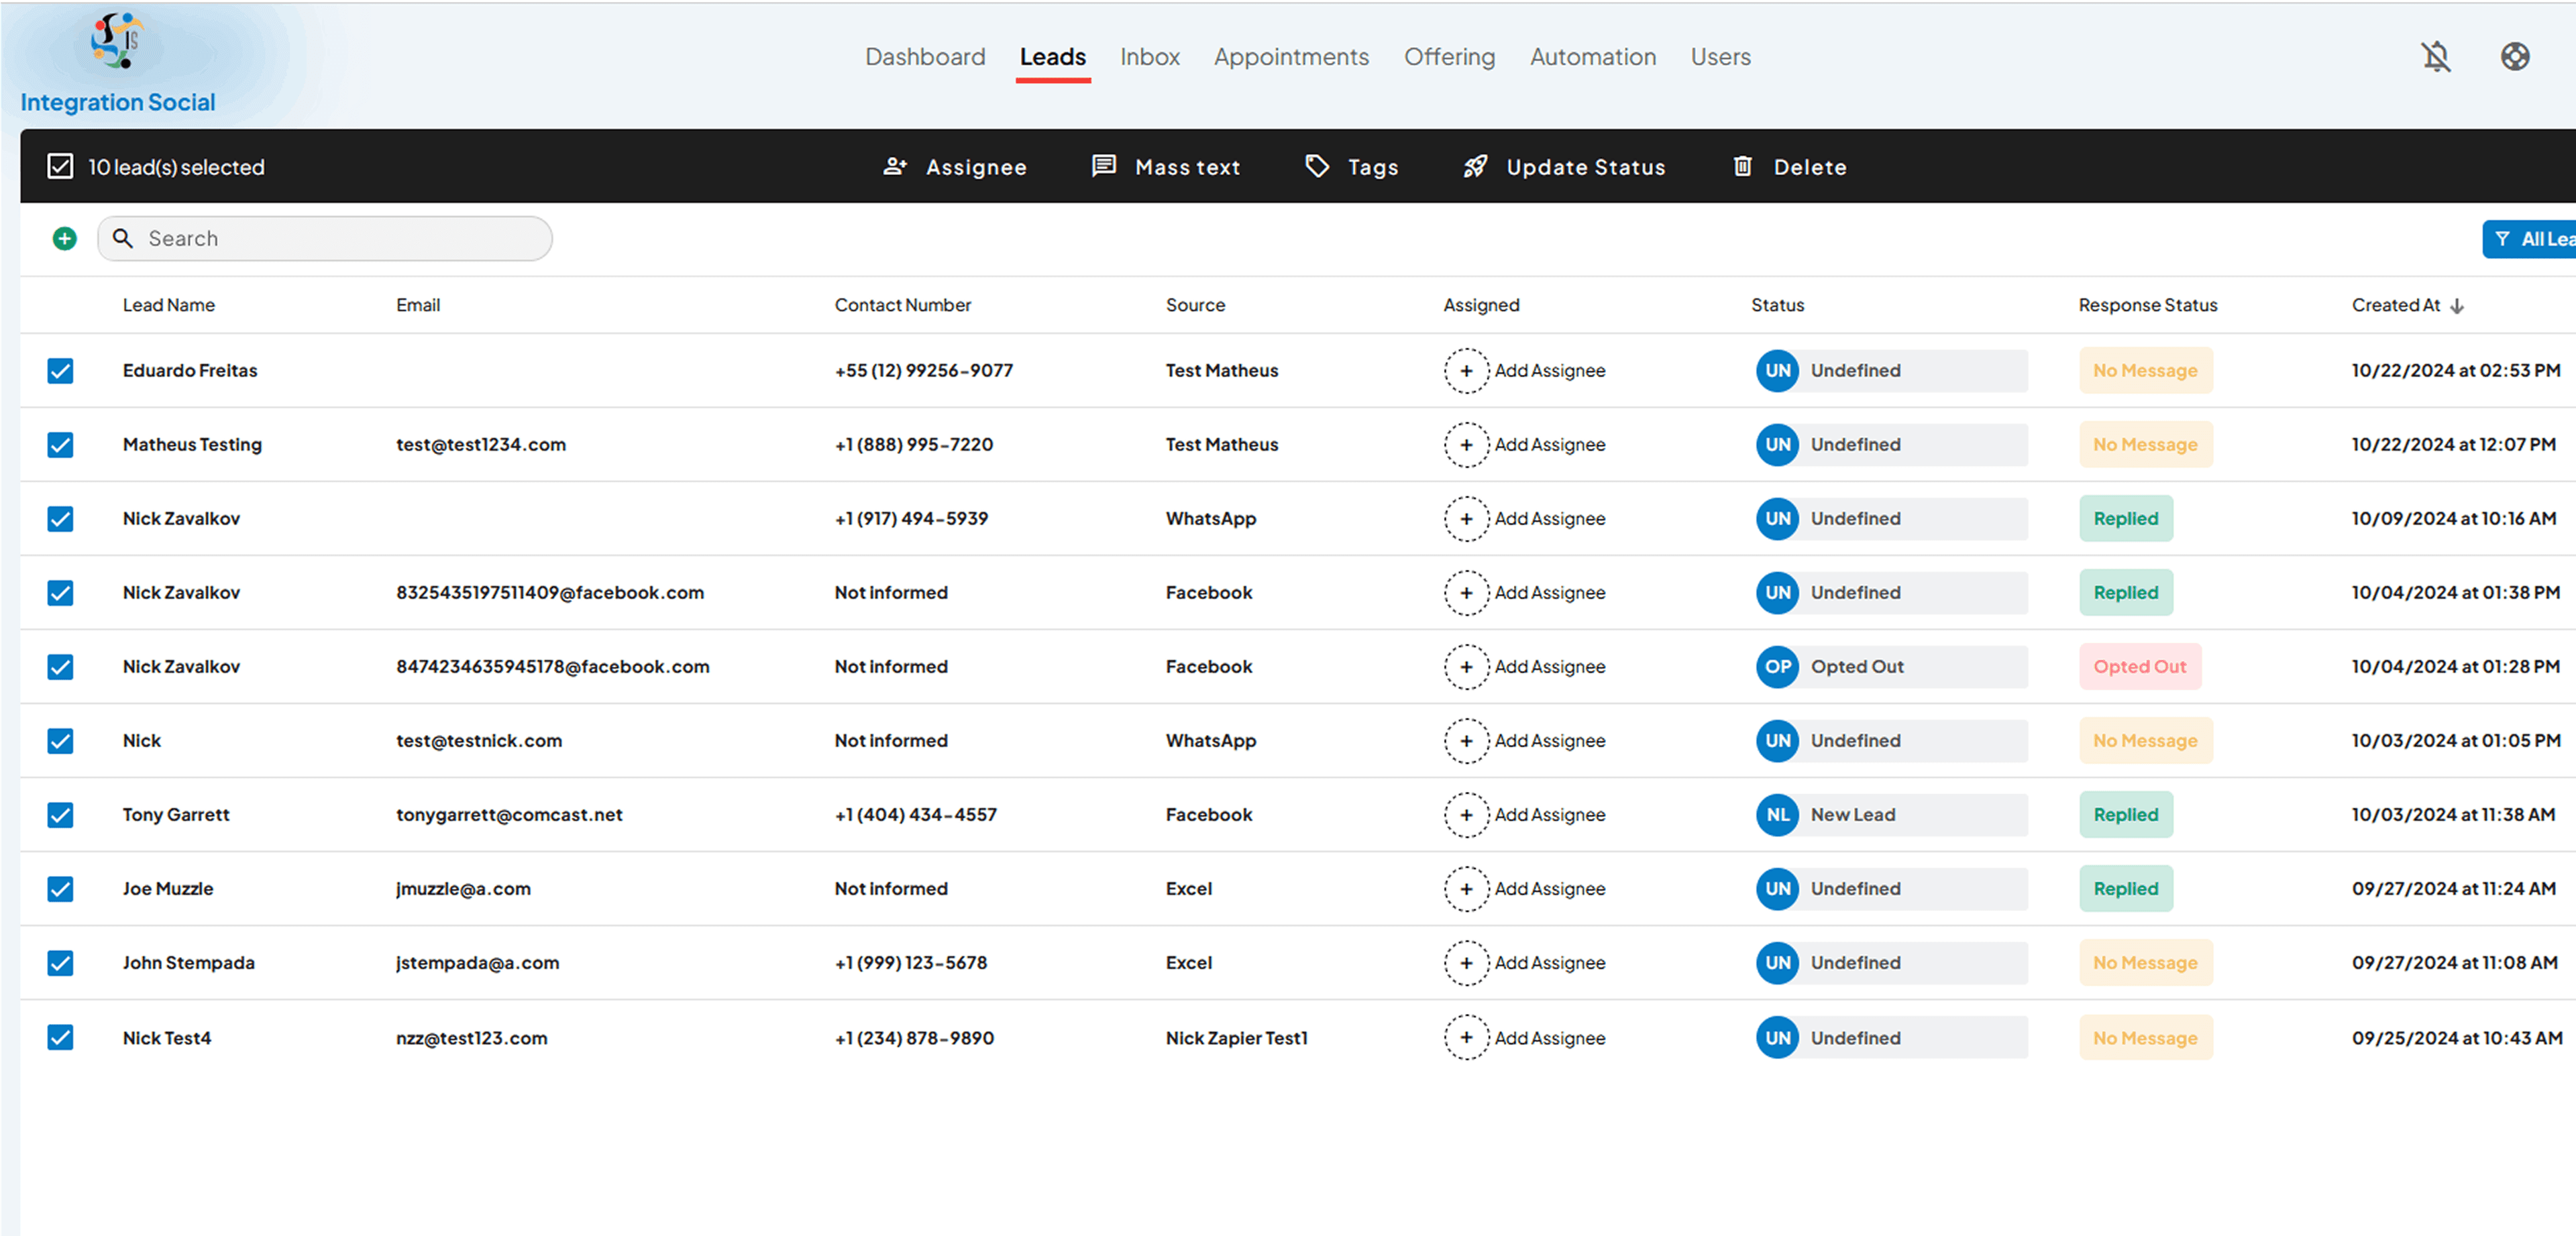Add assignee for Joe Muzzle
This screenshot has height=1236, width=2576.
coord(1525,889)
